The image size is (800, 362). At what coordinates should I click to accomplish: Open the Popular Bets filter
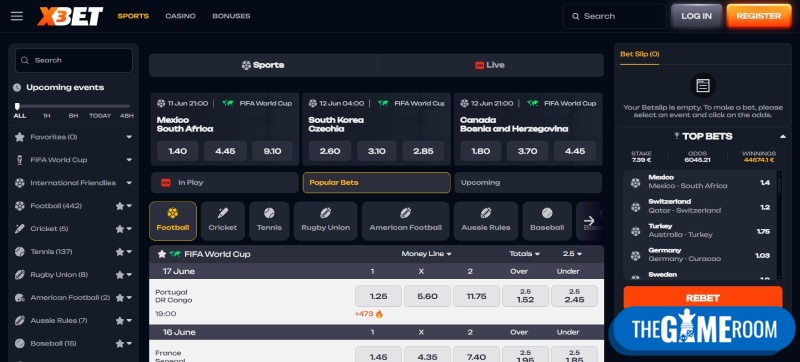[377, 183]
